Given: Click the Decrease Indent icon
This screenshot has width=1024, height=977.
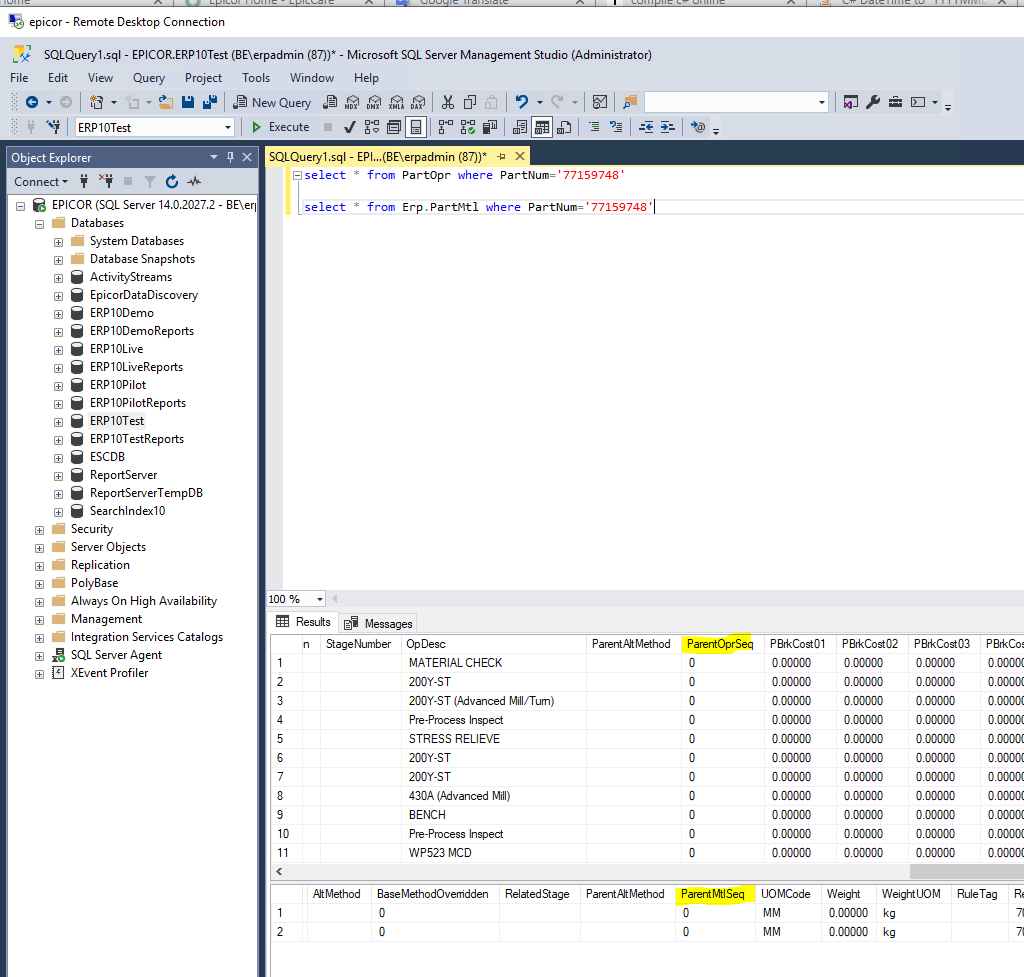Looking at the screenshot, I should click(x=646, y=127).
